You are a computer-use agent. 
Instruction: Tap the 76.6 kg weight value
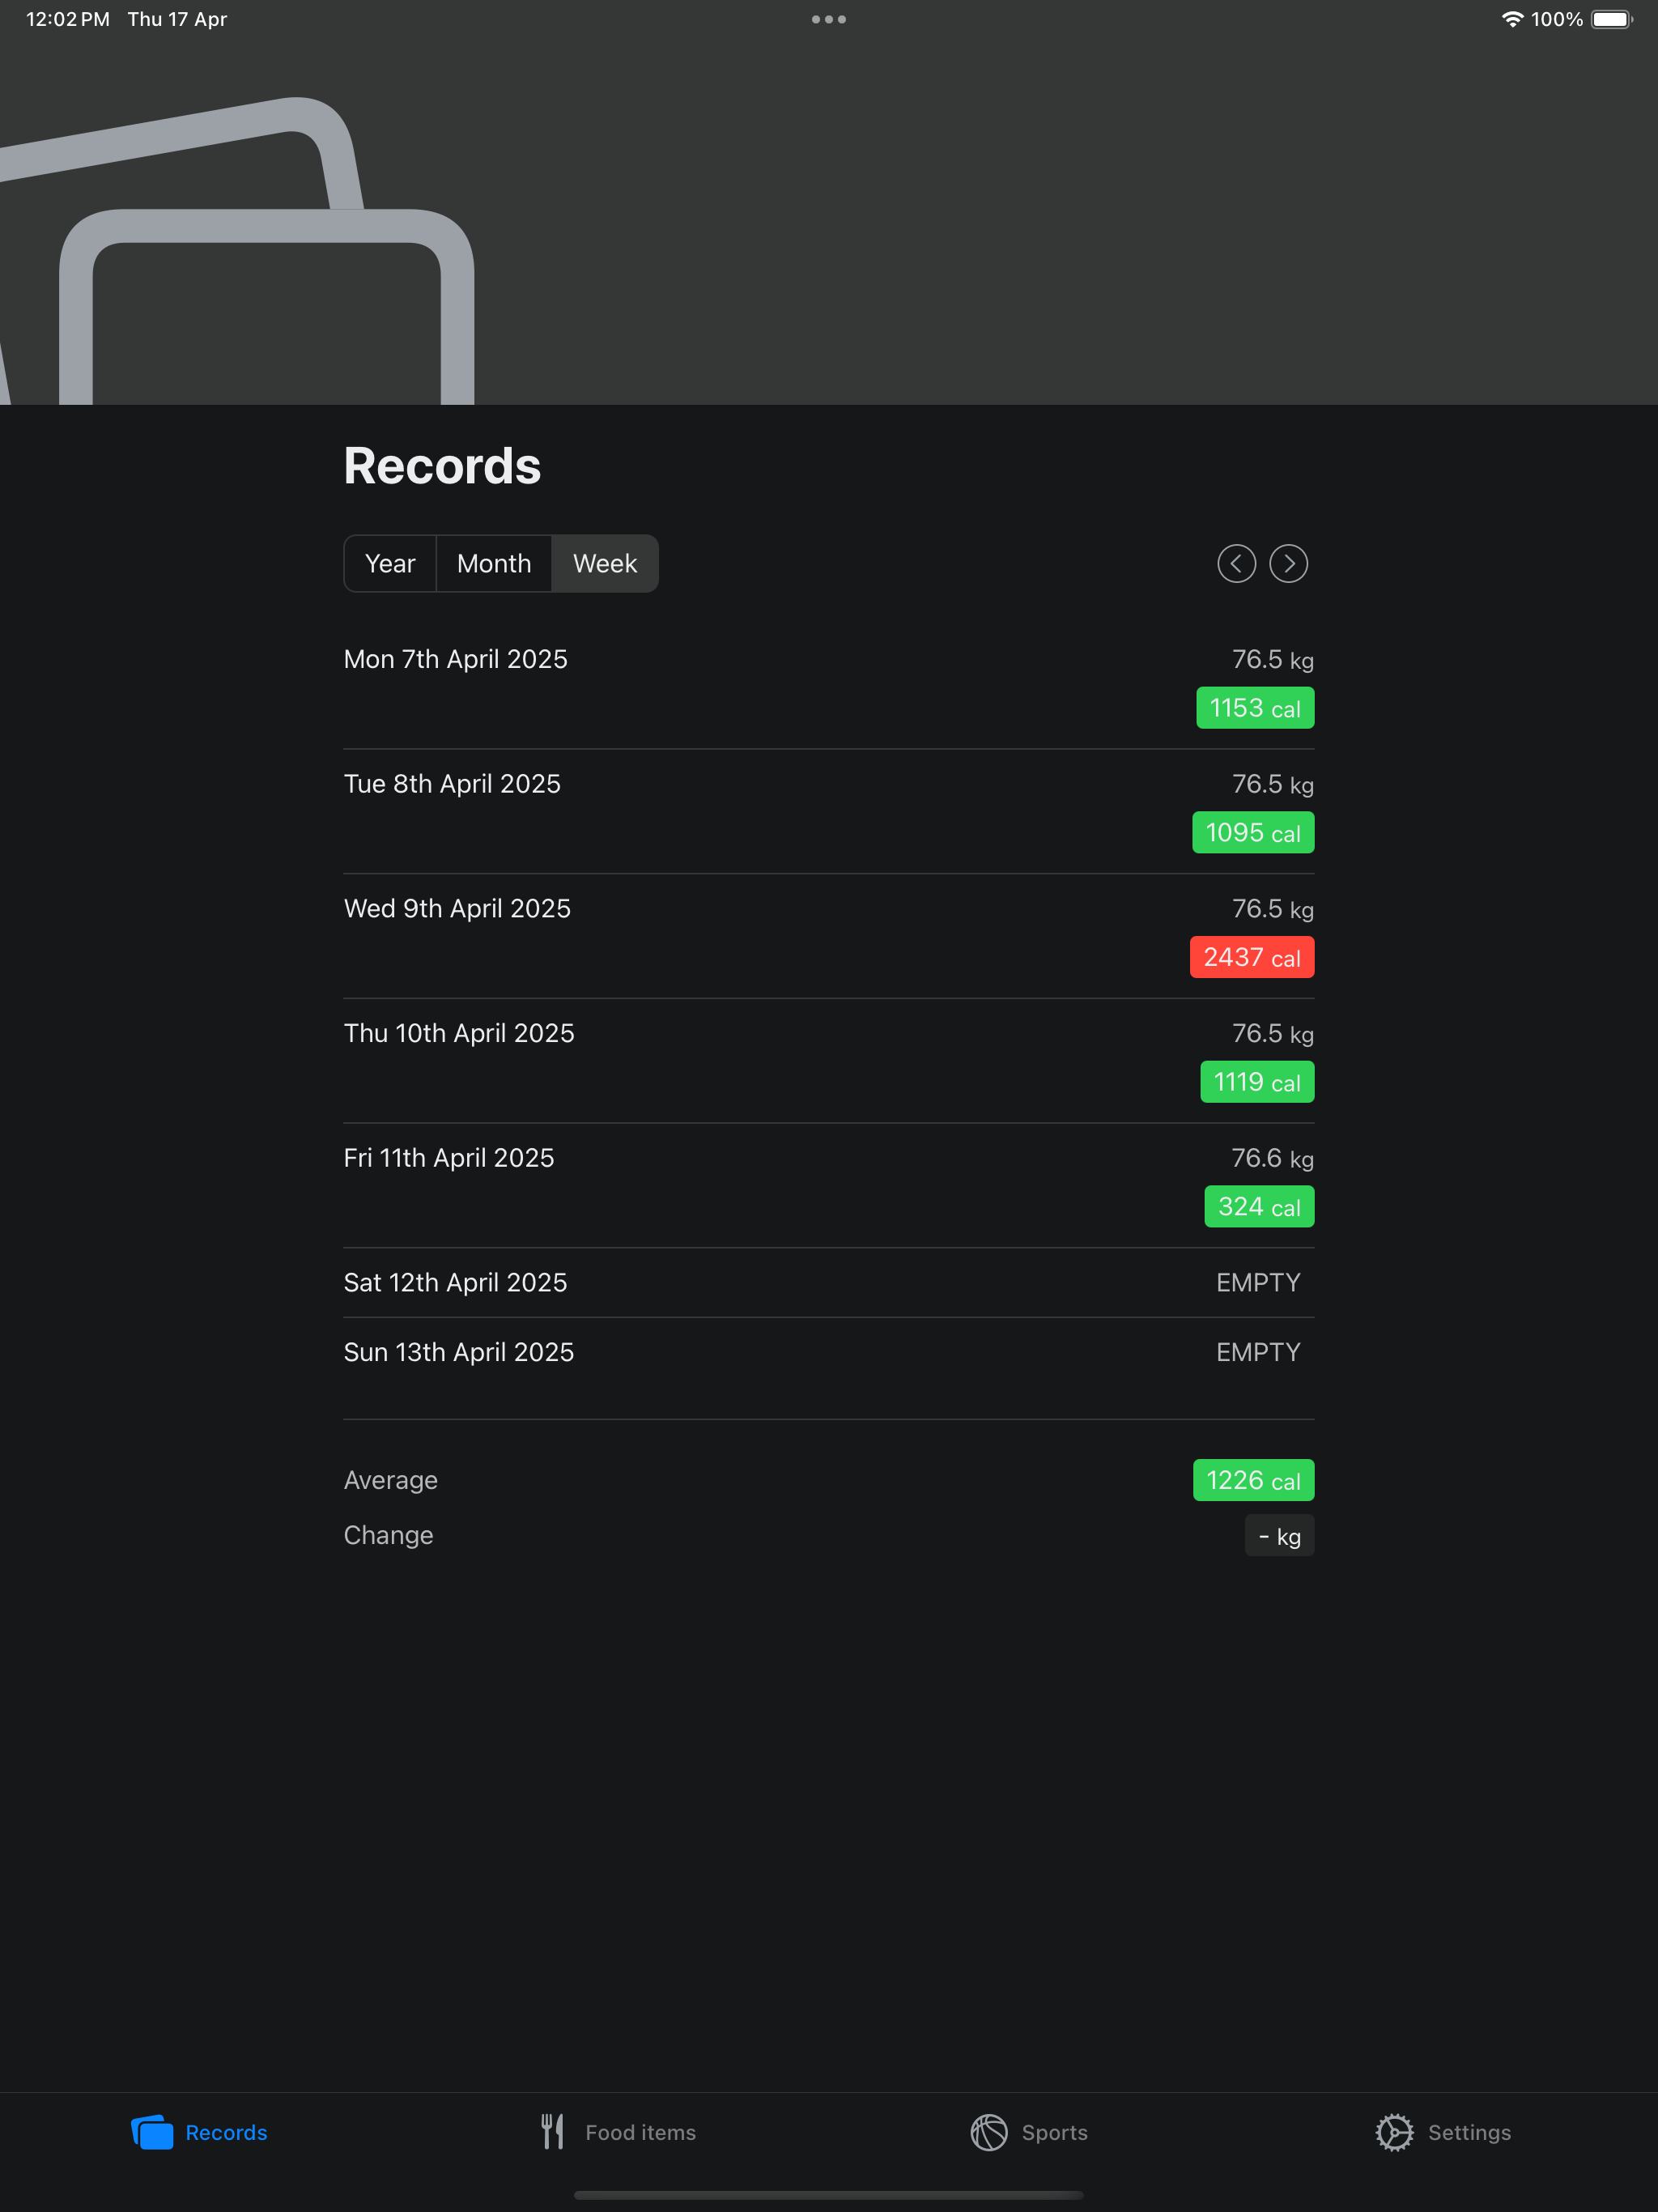(x=1272, y=1158)
